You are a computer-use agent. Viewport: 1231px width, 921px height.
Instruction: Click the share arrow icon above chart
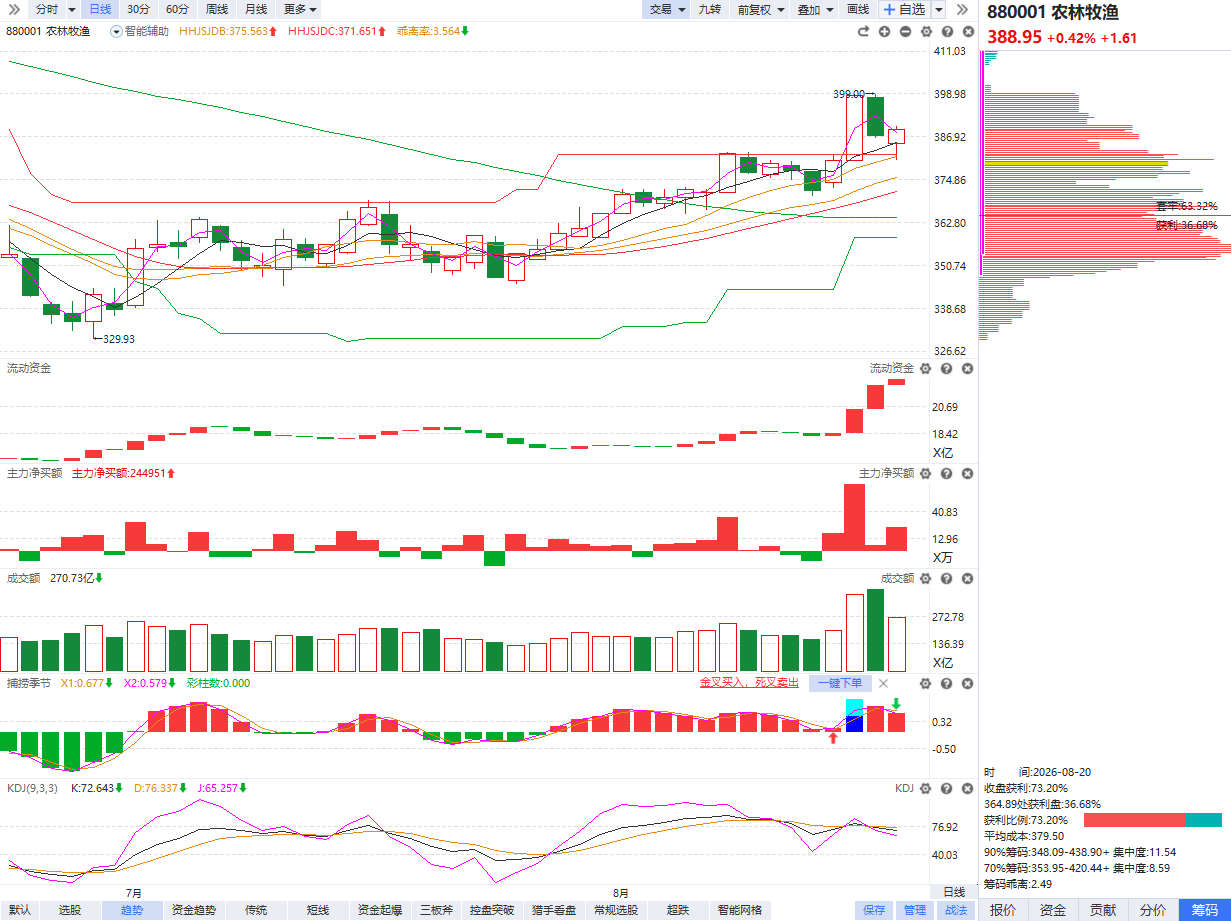pos(863,31)
